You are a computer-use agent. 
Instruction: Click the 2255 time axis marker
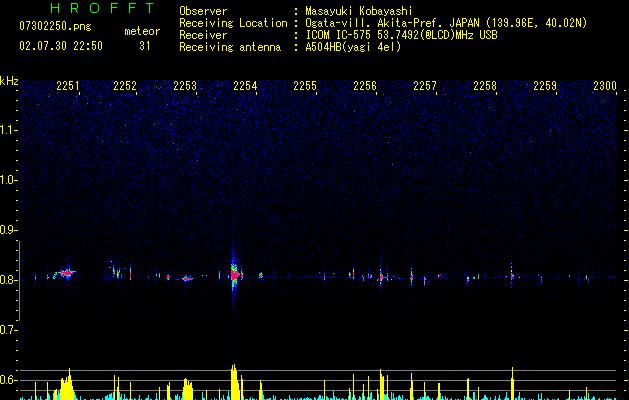[305, 86]
